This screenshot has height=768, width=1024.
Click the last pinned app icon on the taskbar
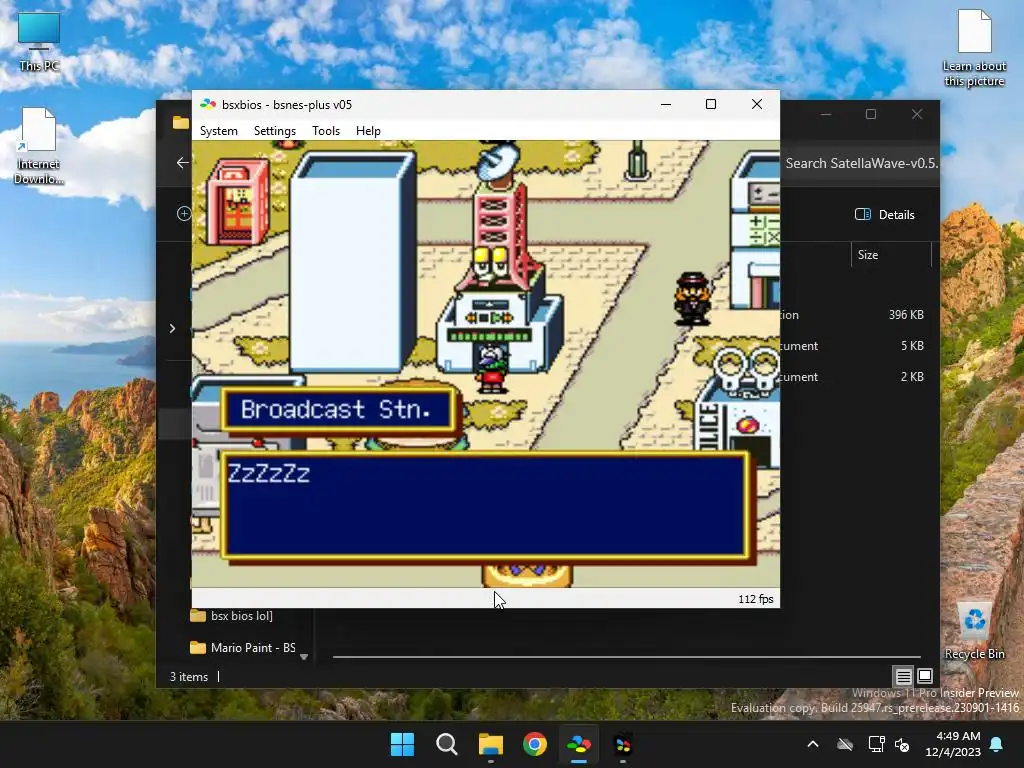[x=623, y=744]
